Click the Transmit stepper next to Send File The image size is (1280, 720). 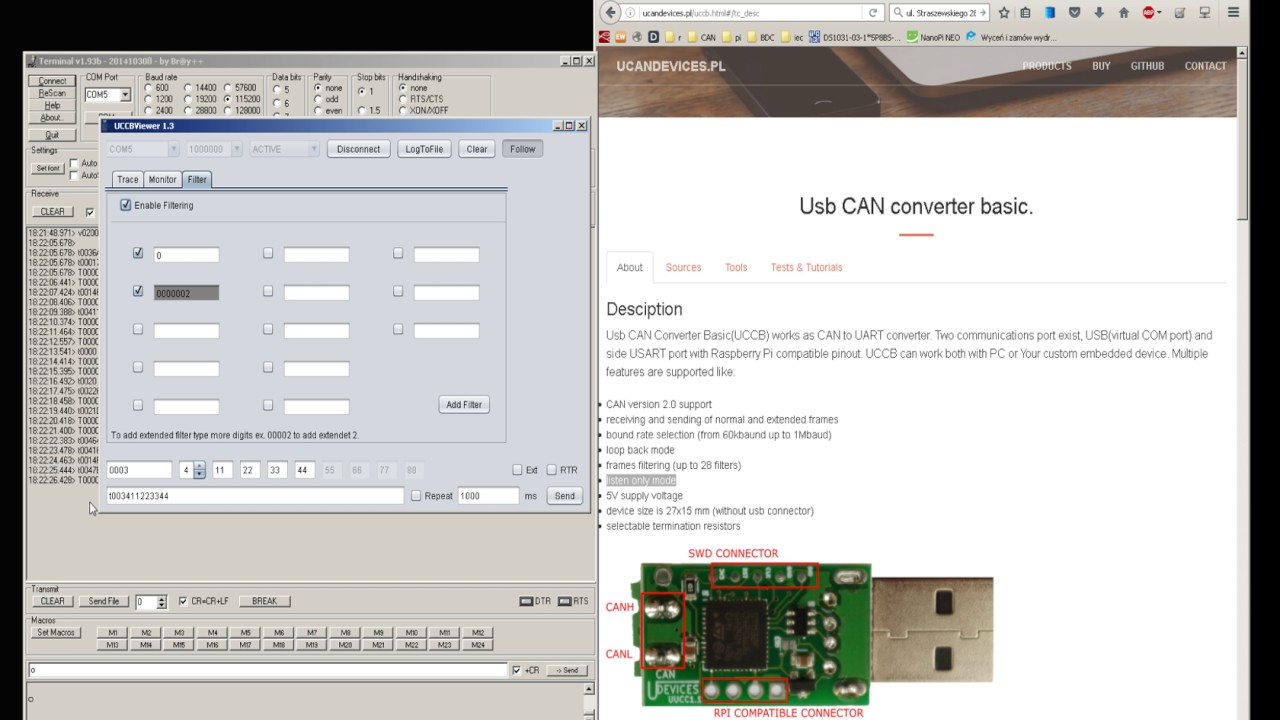point(161,602)
